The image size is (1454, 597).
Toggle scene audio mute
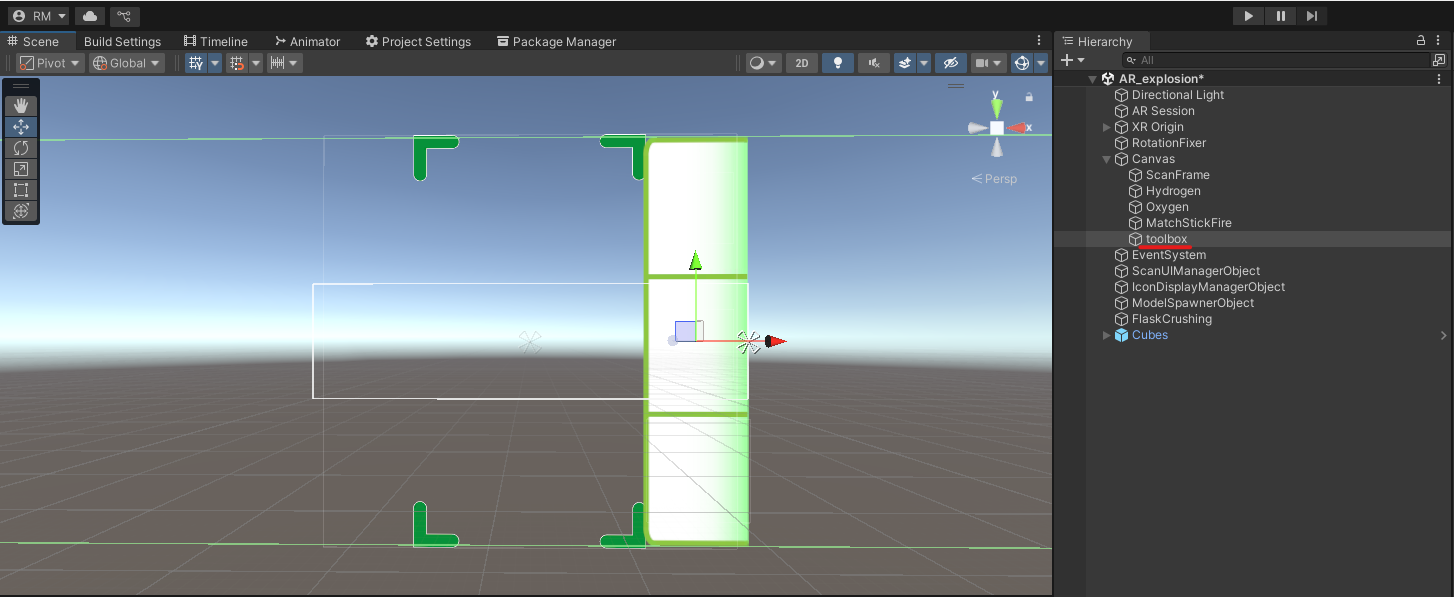873,63
